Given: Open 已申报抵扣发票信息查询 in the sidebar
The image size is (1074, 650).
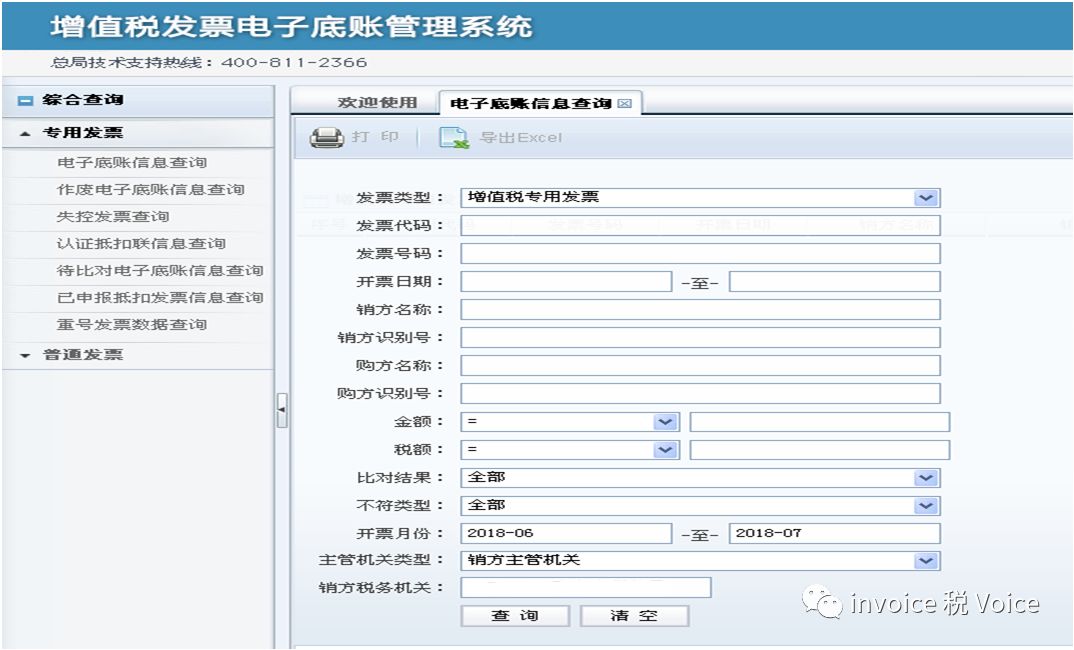Looking at the screenshot, I should (x=160, y=298).
